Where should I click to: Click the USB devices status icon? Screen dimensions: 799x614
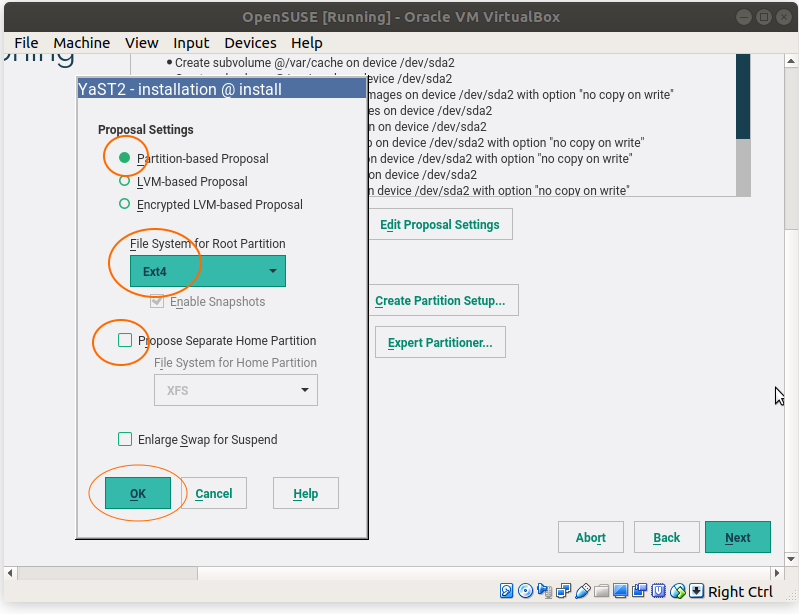click(x=582, y=591)
